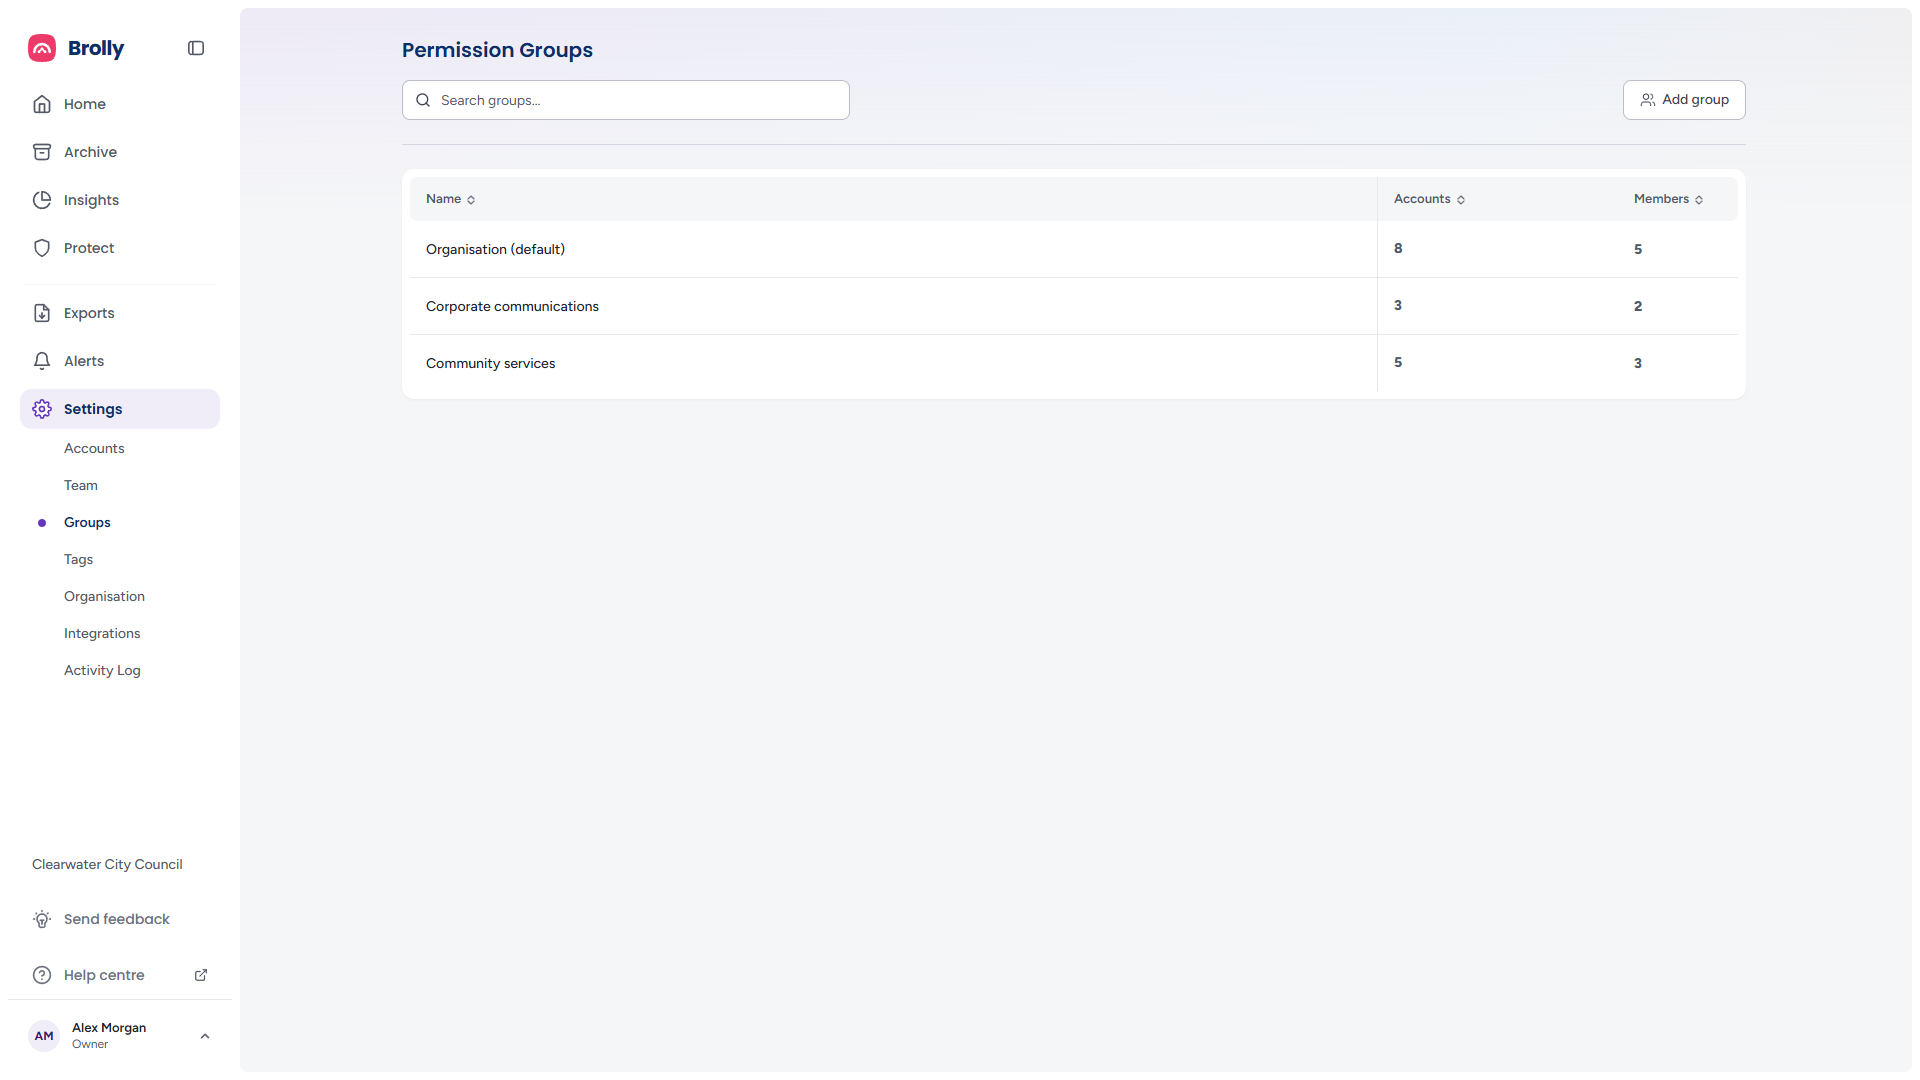Image resolution: width=1920 pixels, height=1080 pixels.
Task: Click the external link icon beside Help centre
Action: [x=201, y=975]
